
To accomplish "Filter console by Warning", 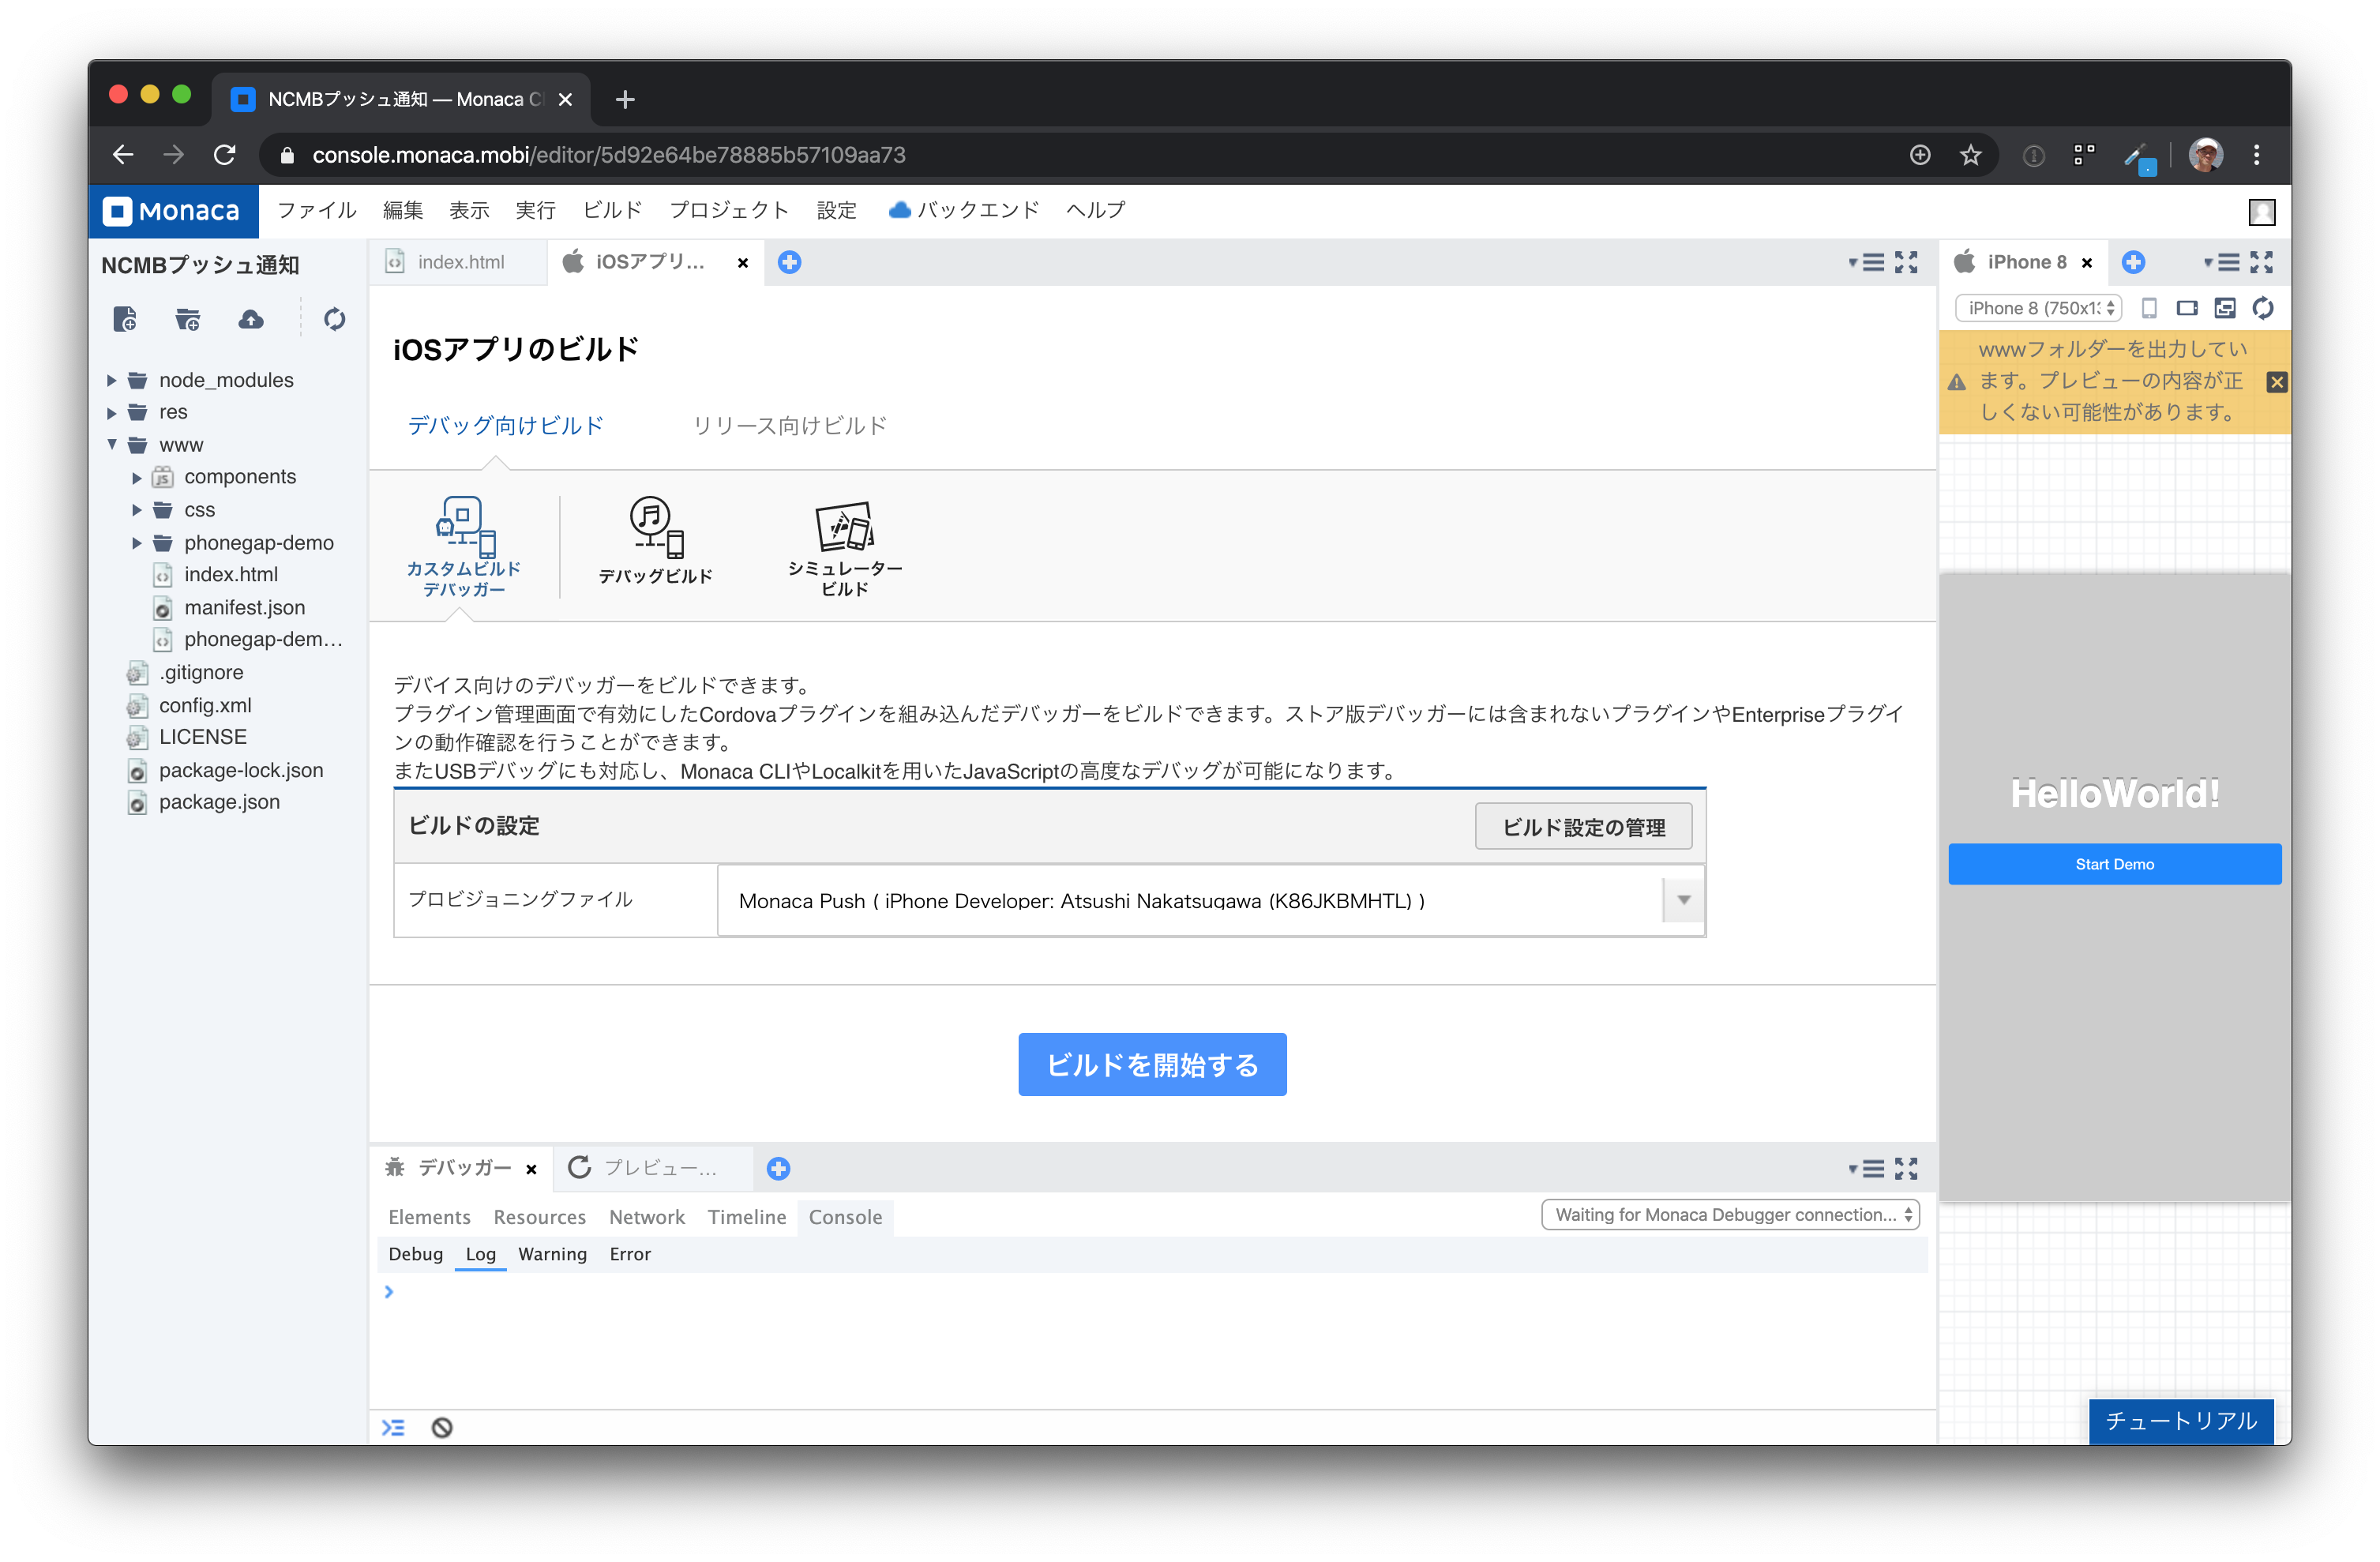I will pos(552,1254).
